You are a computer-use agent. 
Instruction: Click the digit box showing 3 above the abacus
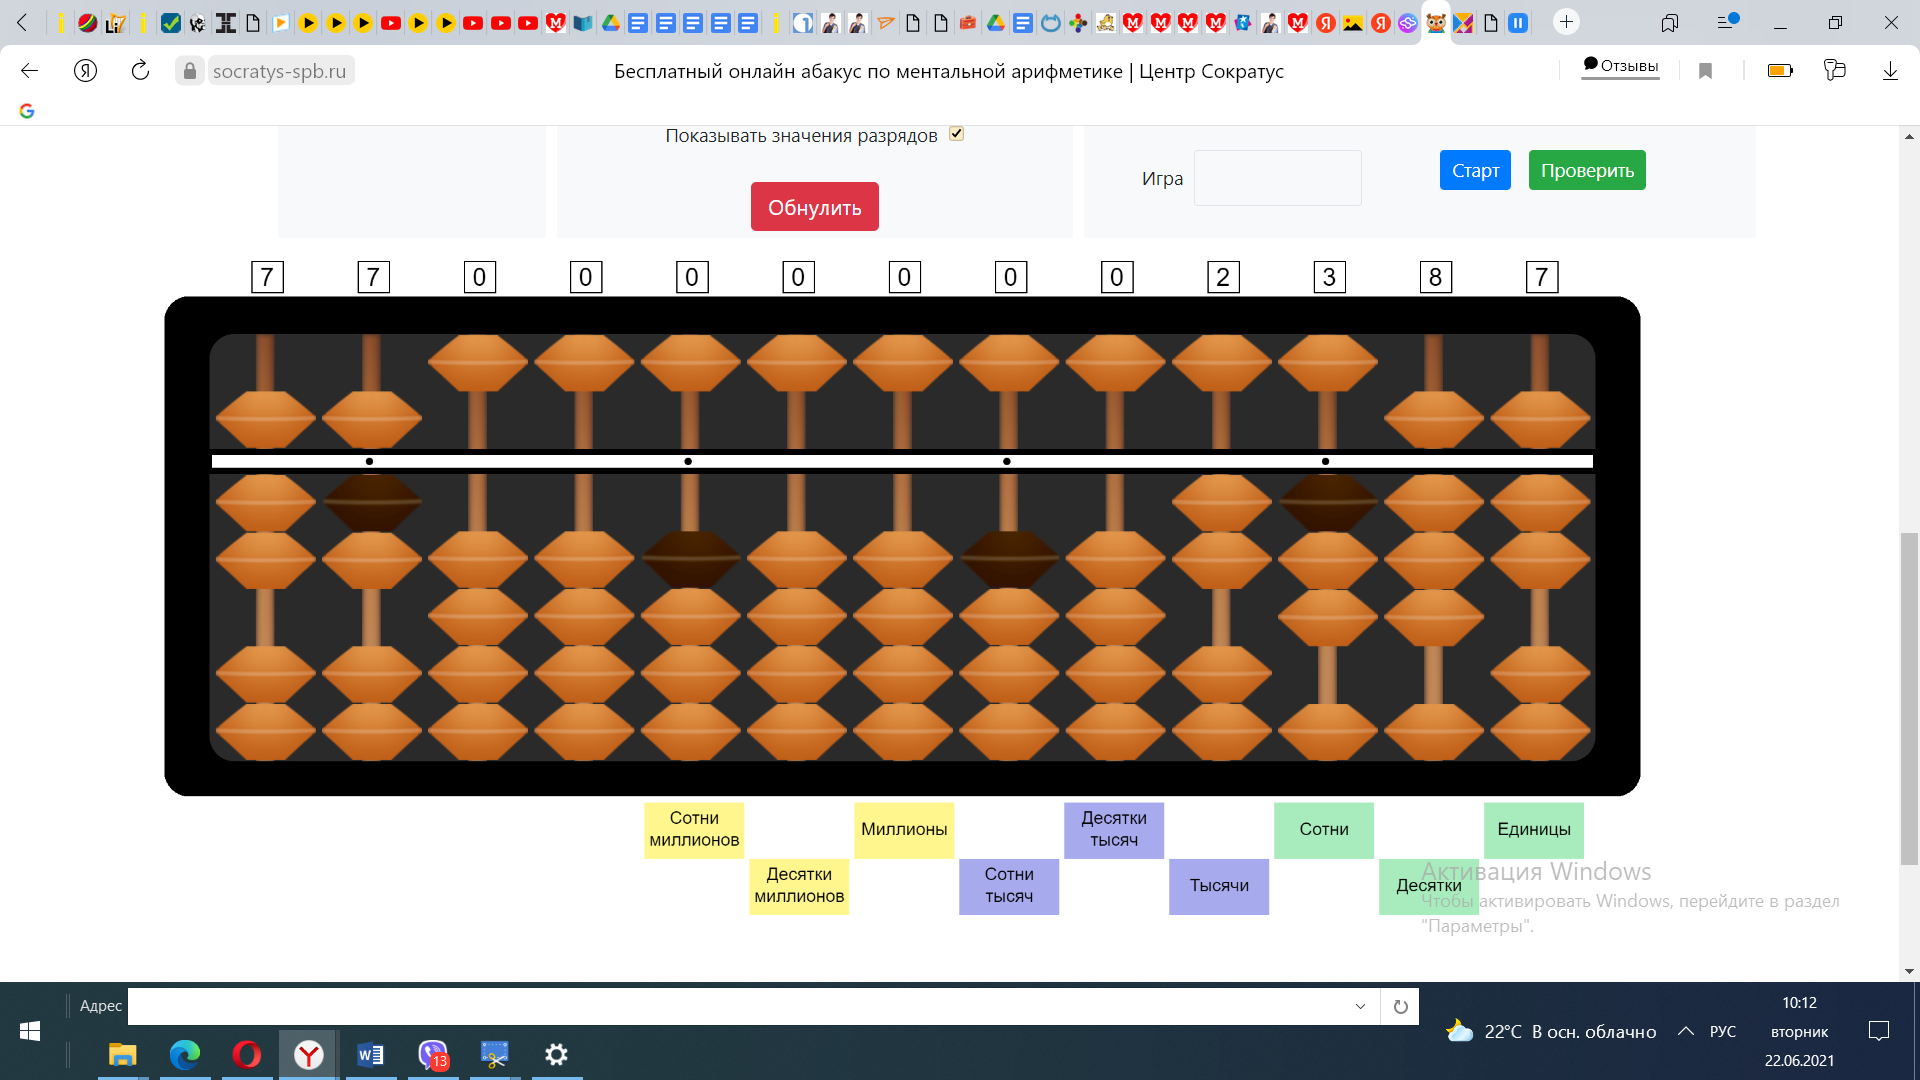(1329, 277)
